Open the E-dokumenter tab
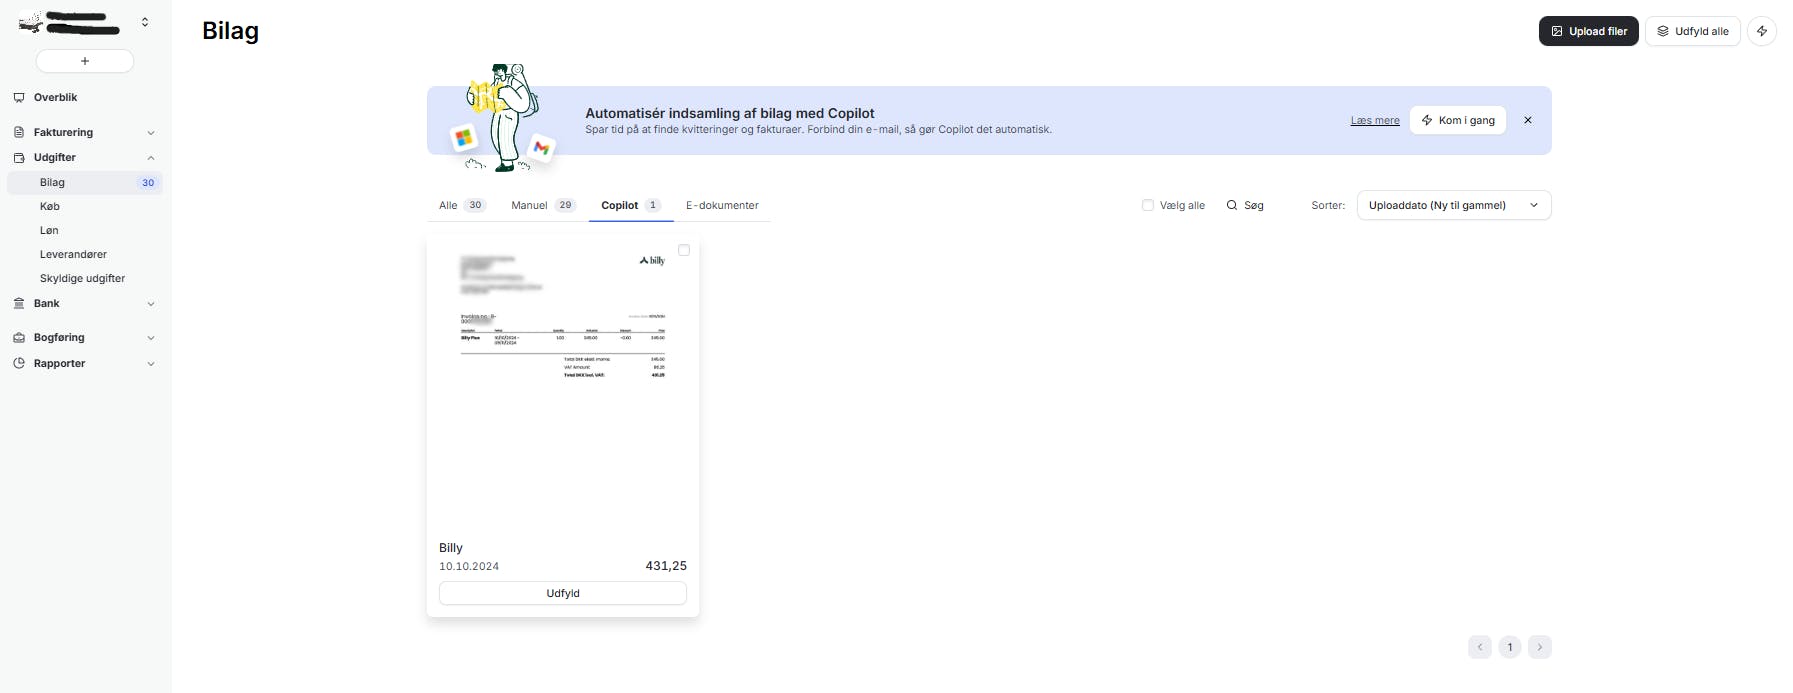 coord(722,205)
